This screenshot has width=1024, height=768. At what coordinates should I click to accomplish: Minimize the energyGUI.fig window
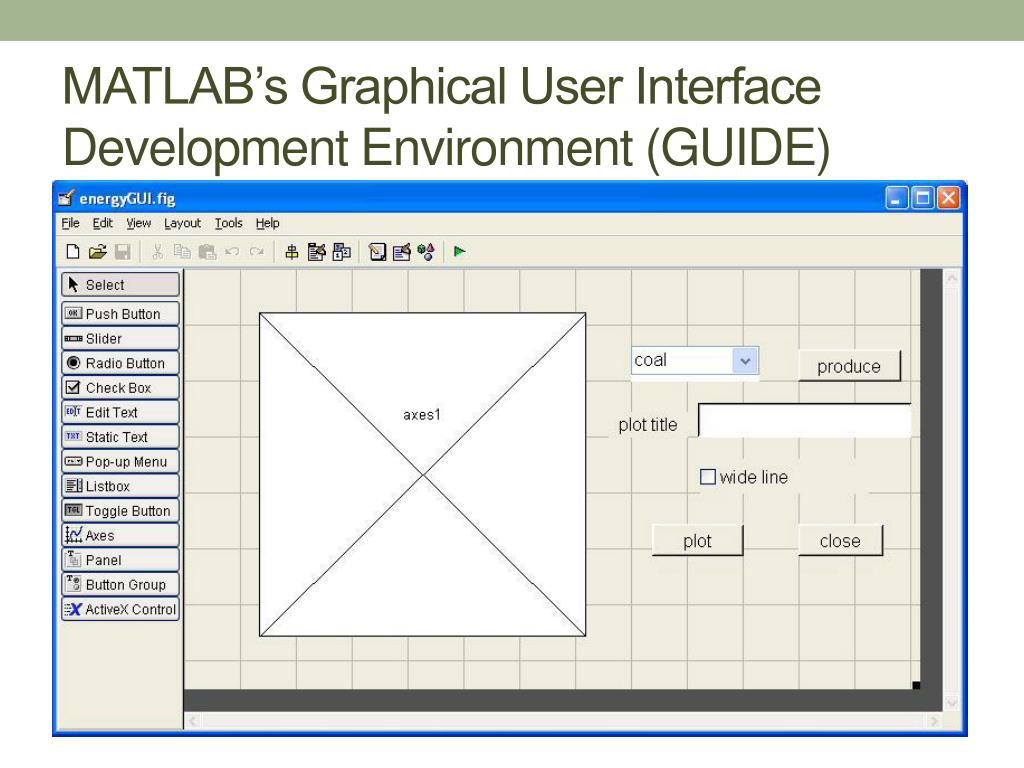tap(896, 198)
